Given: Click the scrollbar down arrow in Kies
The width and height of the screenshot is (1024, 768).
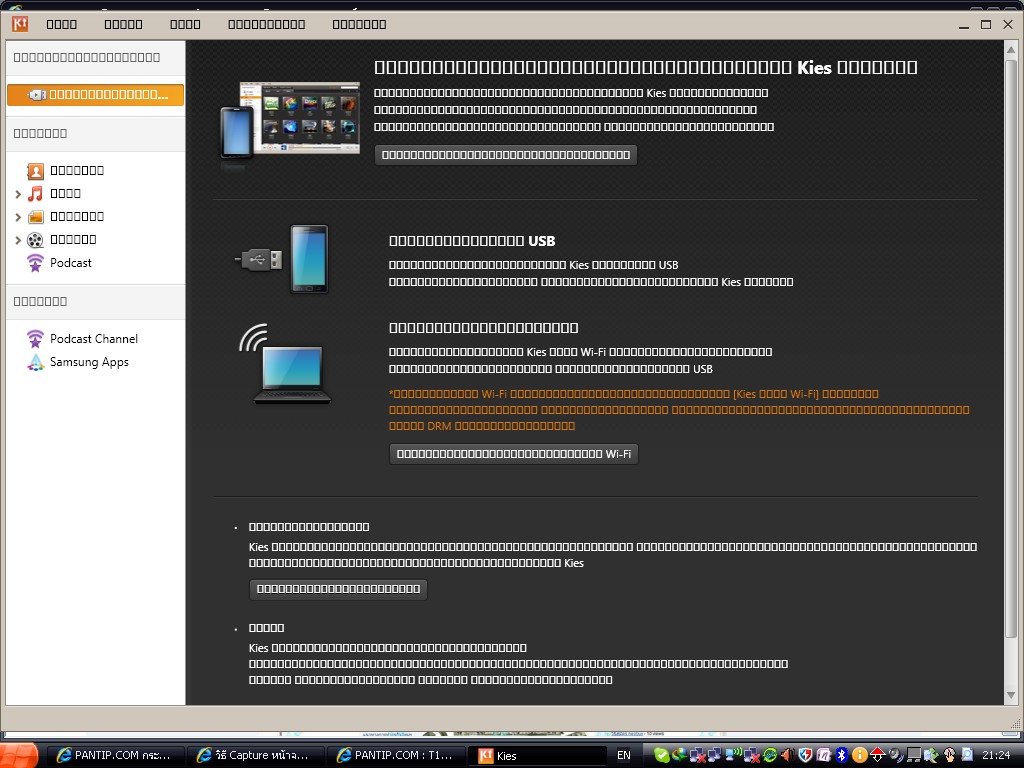Looking at the screenshot, I should 1010,696.
